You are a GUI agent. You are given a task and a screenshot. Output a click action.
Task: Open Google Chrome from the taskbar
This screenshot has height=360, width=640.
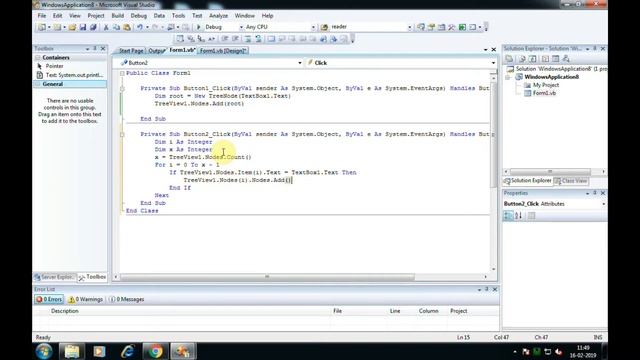click(x=155, y=351)
